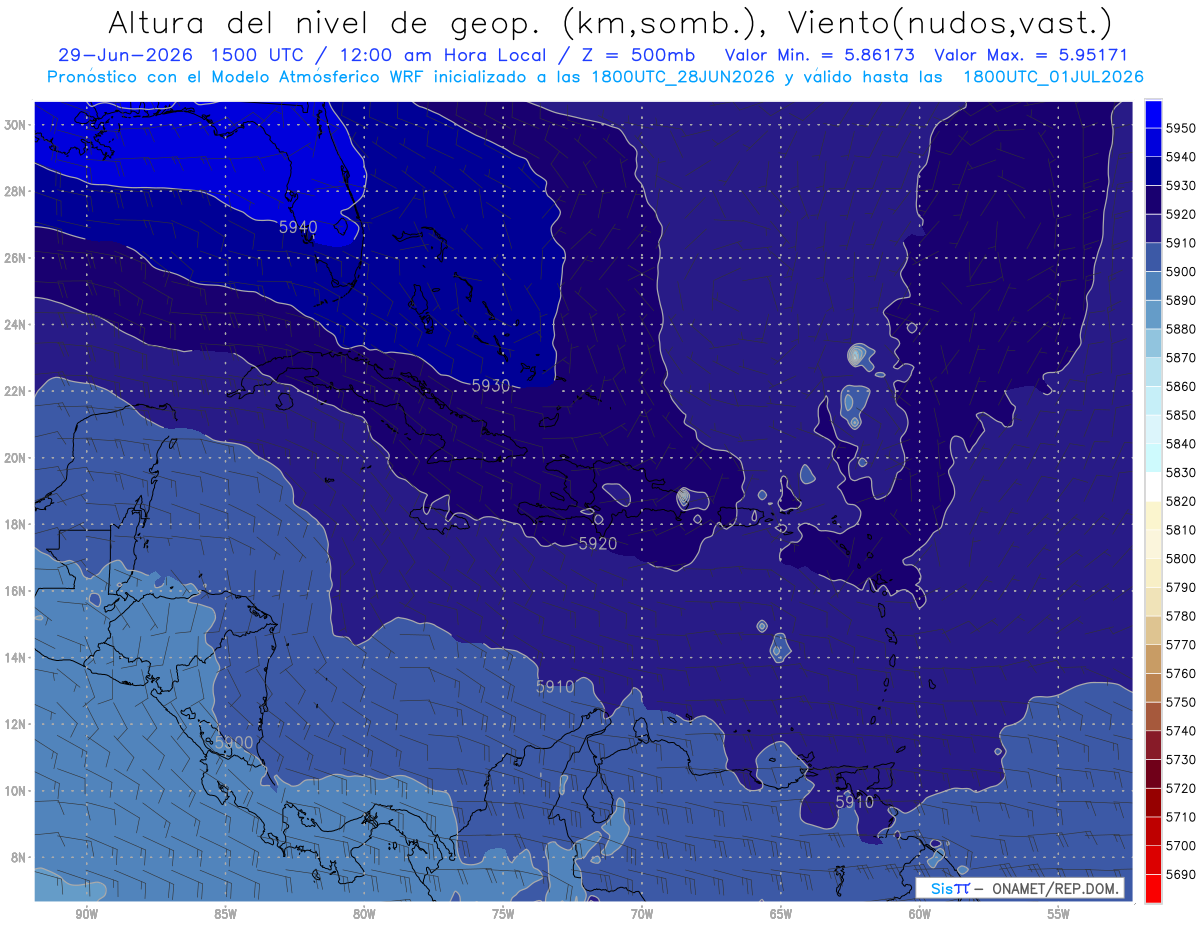Click the 5760 value on the color scale

[1180, 674]
